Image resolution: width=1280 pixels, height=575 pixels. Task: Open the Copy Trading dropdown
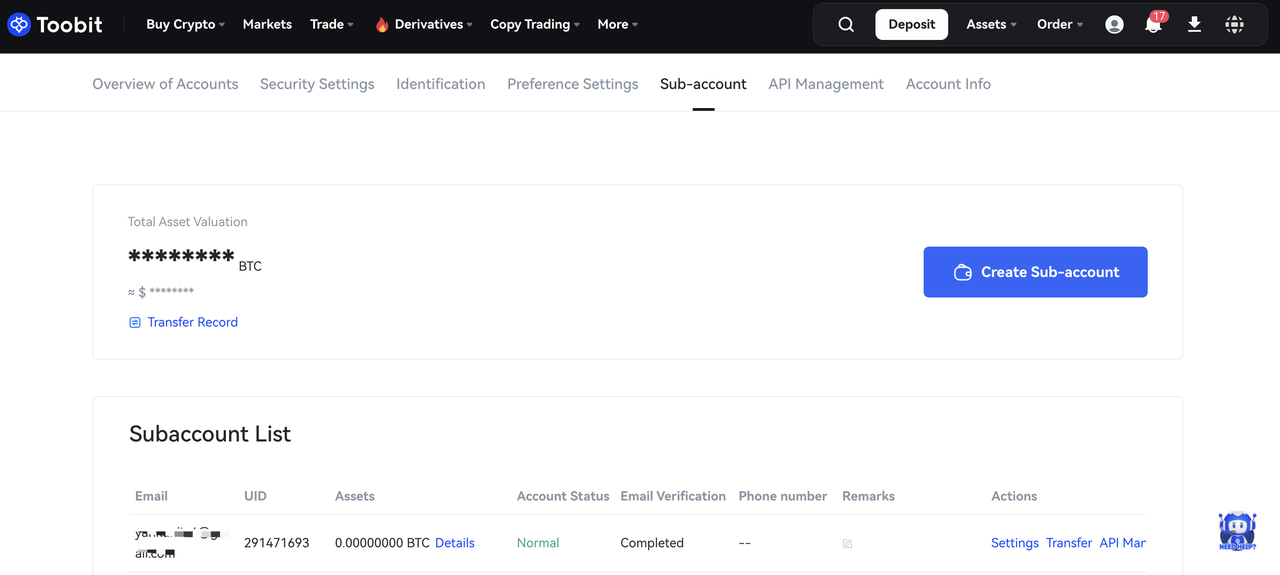(535, 25)
